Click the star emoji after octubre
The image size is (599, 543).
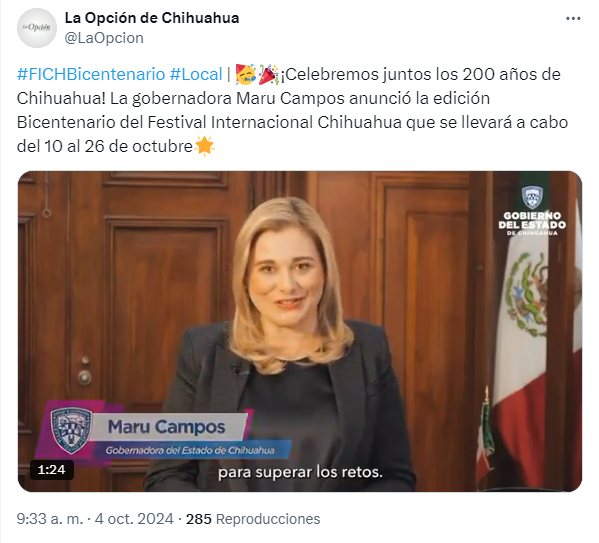tap(204, 146)
